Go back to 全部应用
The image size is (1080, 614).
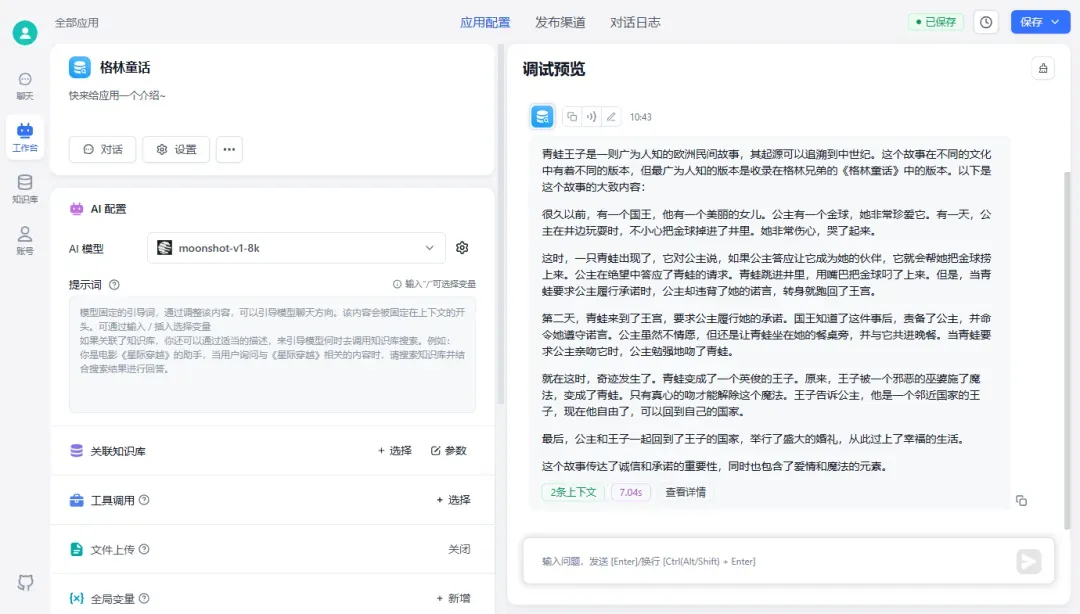(x=76, y=23)
